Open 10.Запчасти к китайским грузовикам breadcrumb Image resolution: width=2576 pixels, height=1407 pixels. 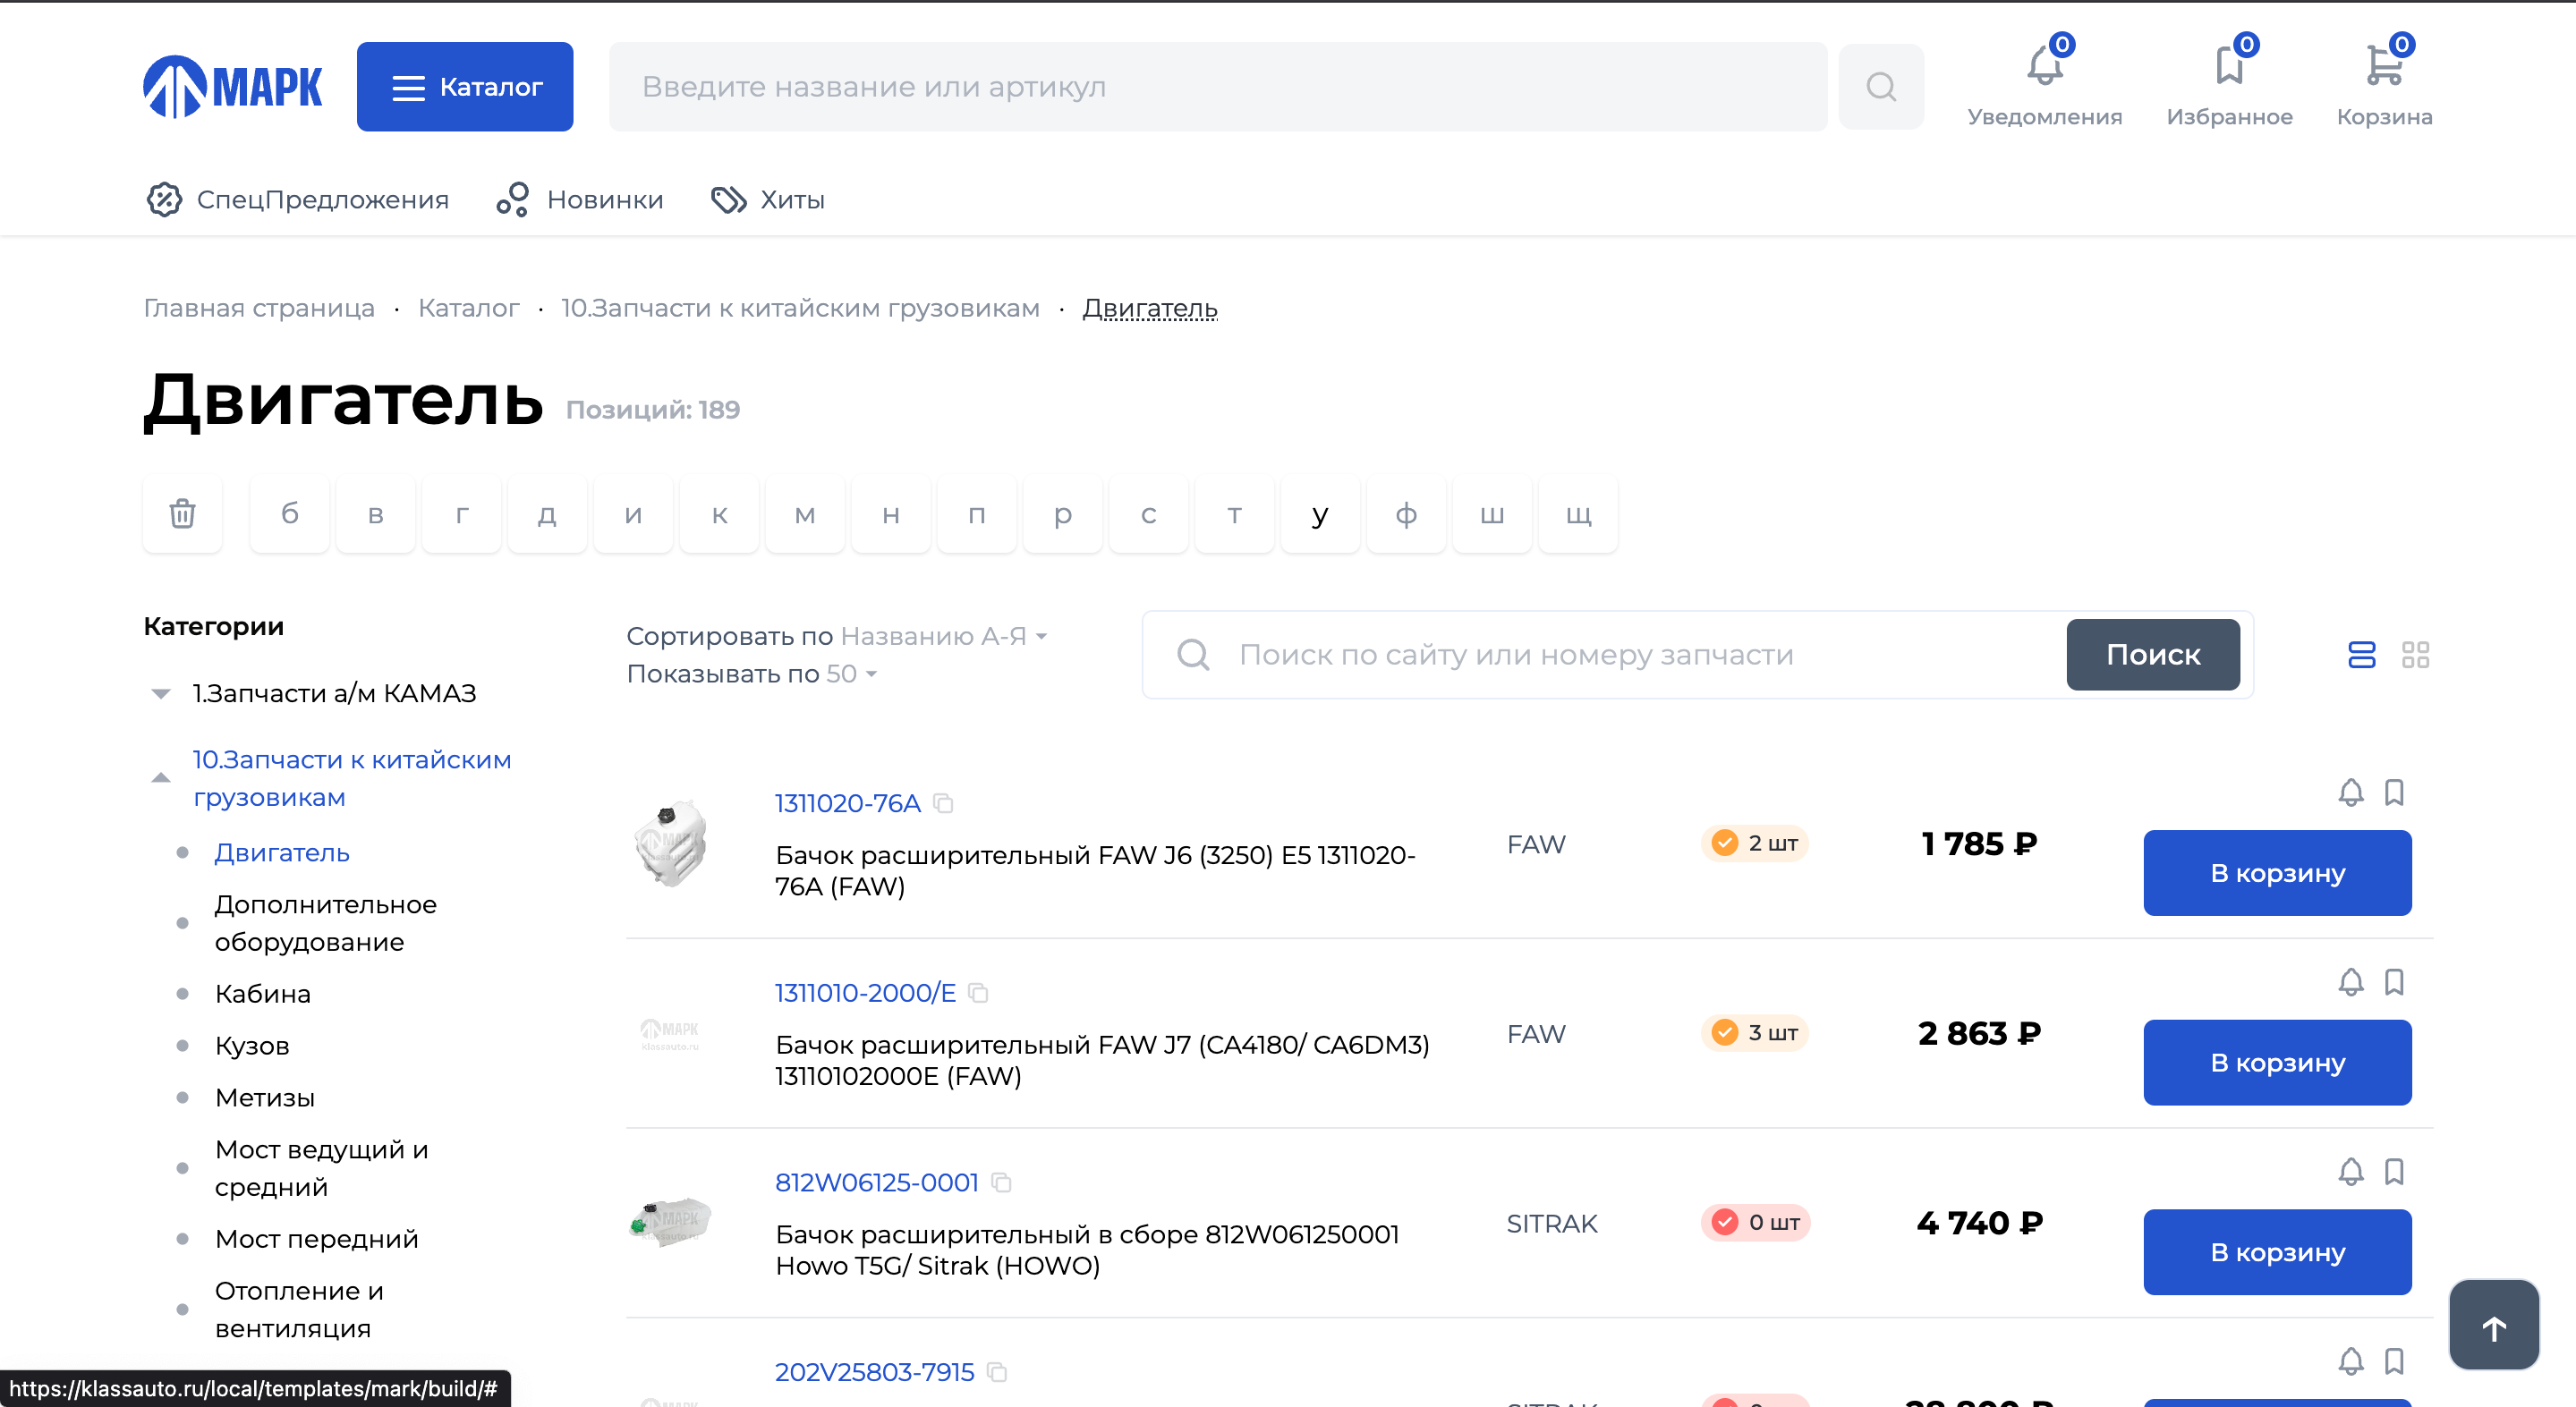click(800, 308)
